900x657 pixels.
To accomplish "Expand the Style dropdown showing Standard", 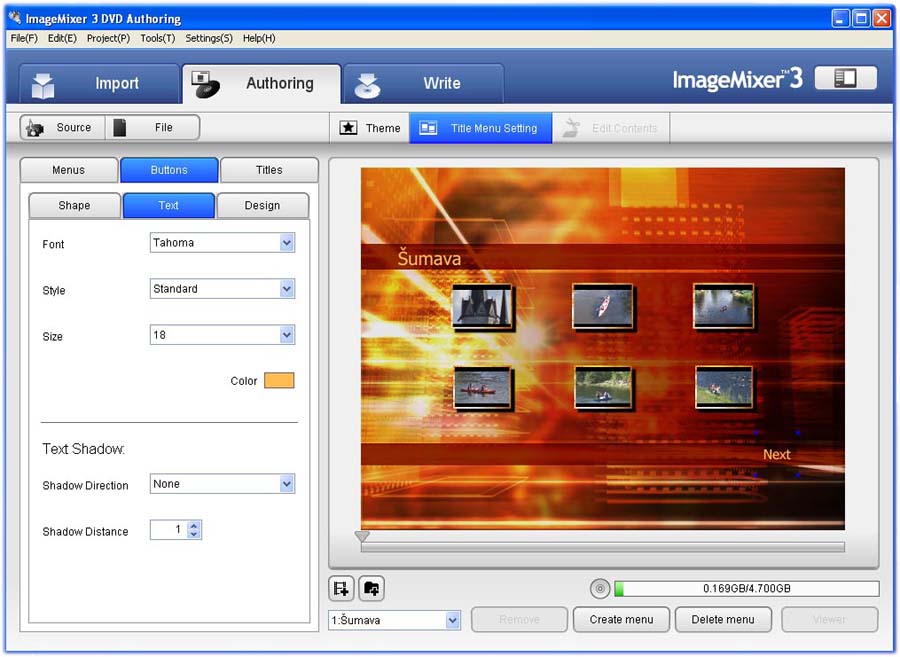I will click(287, 289).
